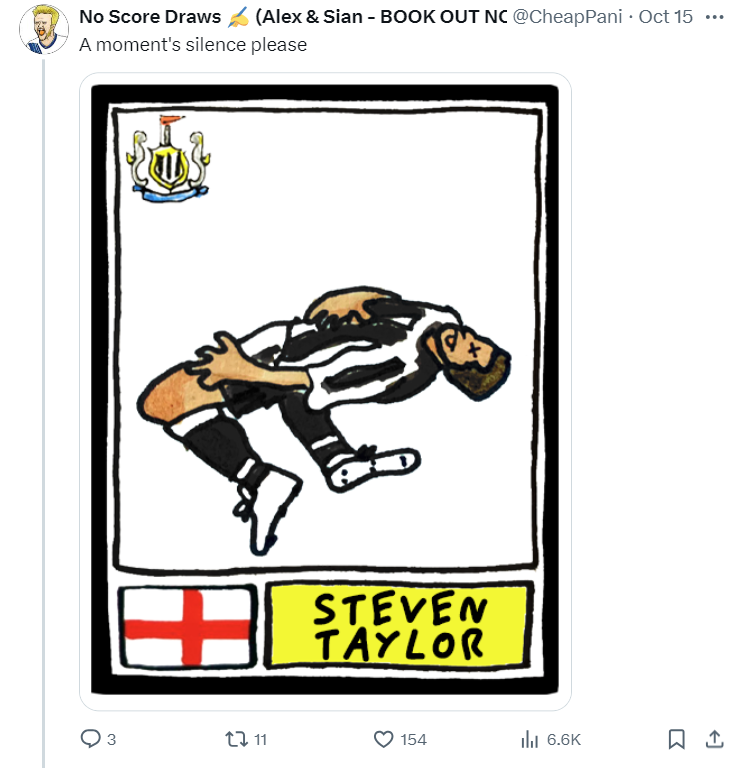
Task: Click the tweet text 'A moment's silence please'
Action: 193,45
